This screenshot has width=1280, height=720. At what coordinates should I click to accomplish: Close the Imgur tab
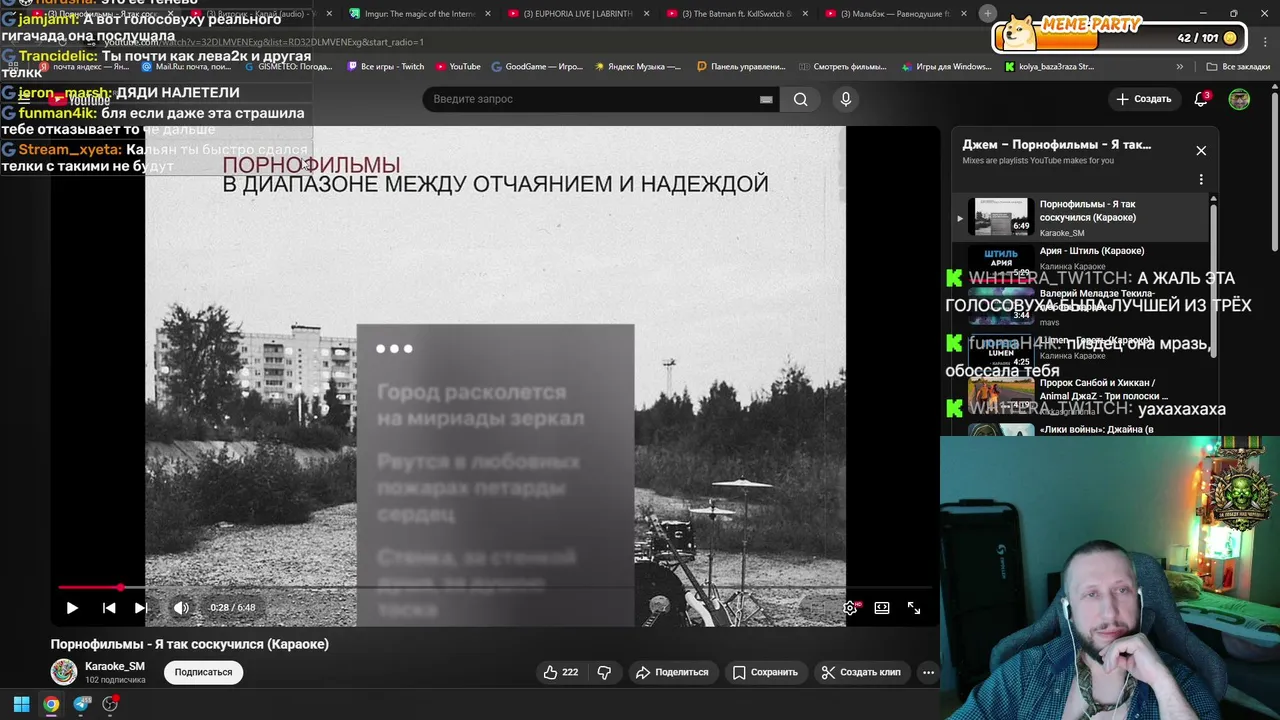pyautogui.click(x=488, y=14)
